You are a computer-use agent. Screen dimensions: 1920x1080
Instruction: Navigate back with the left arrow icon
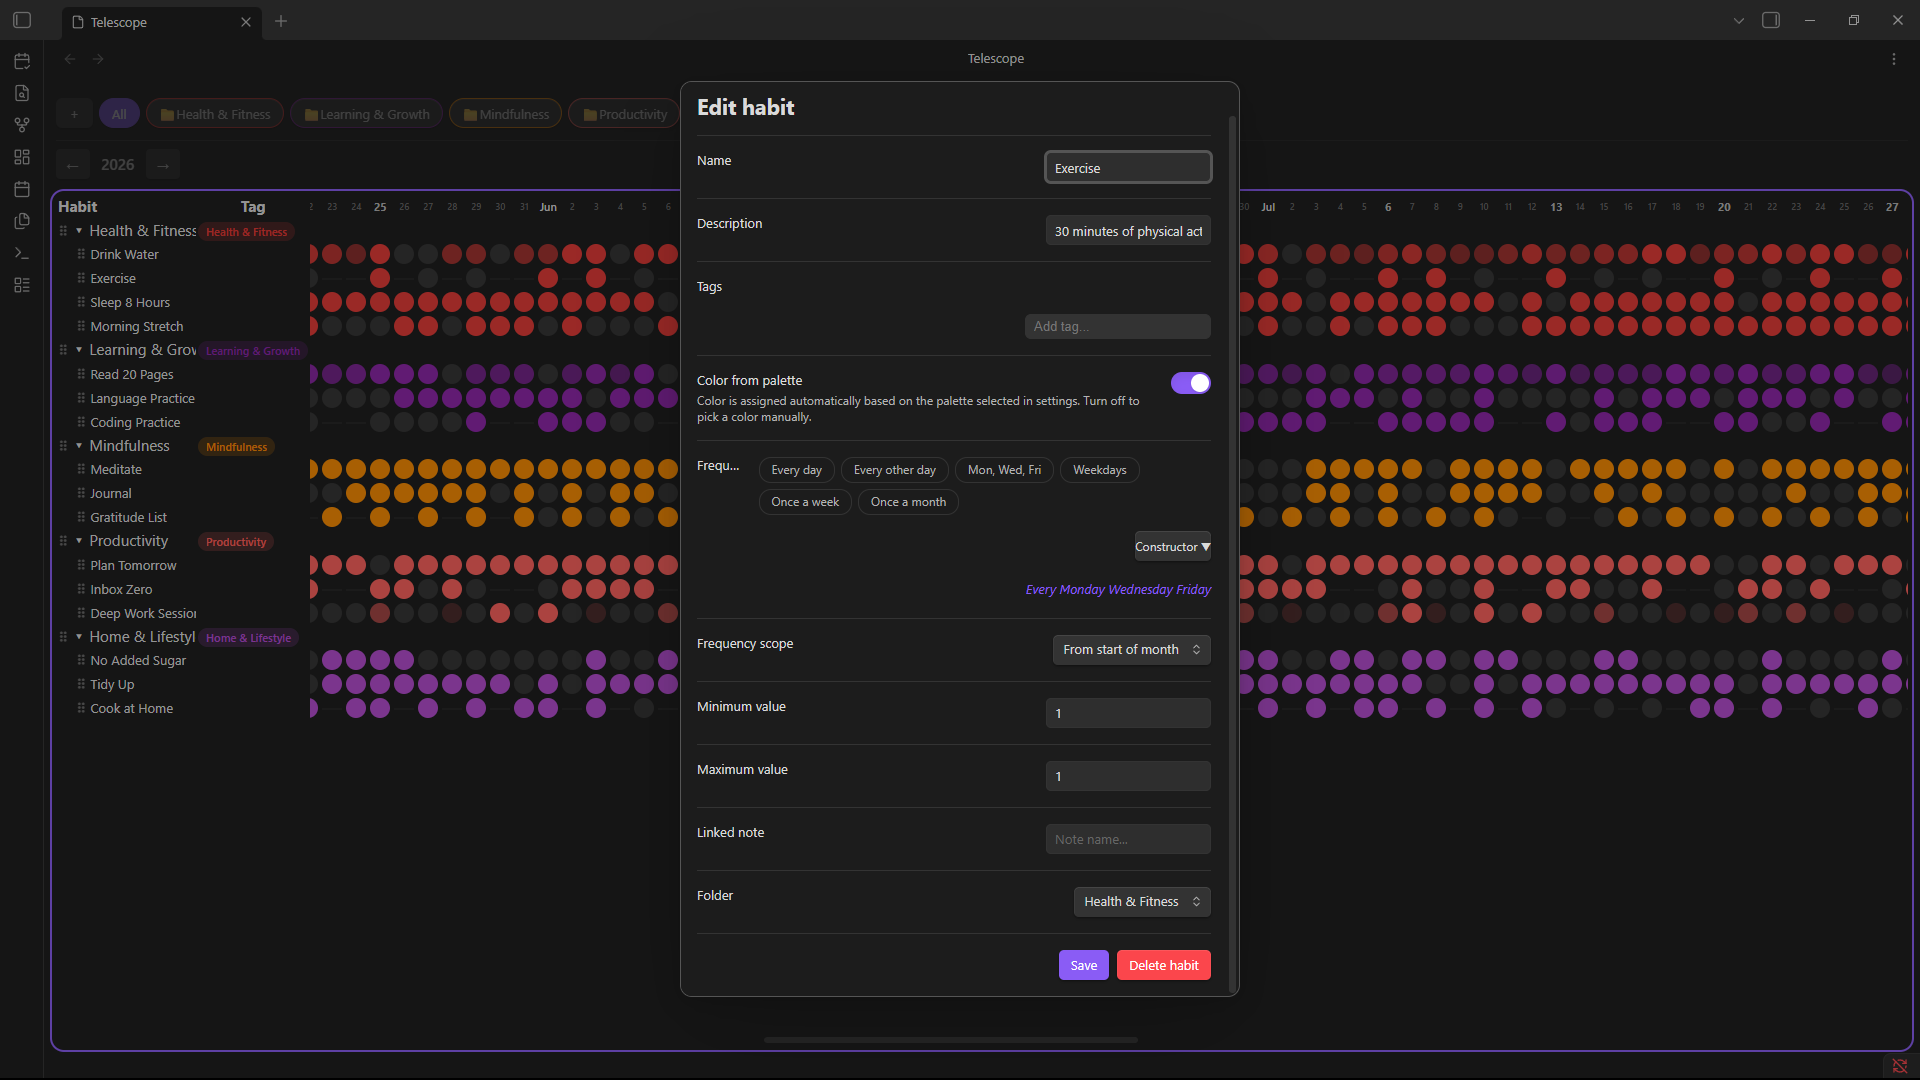coord(70,59)
